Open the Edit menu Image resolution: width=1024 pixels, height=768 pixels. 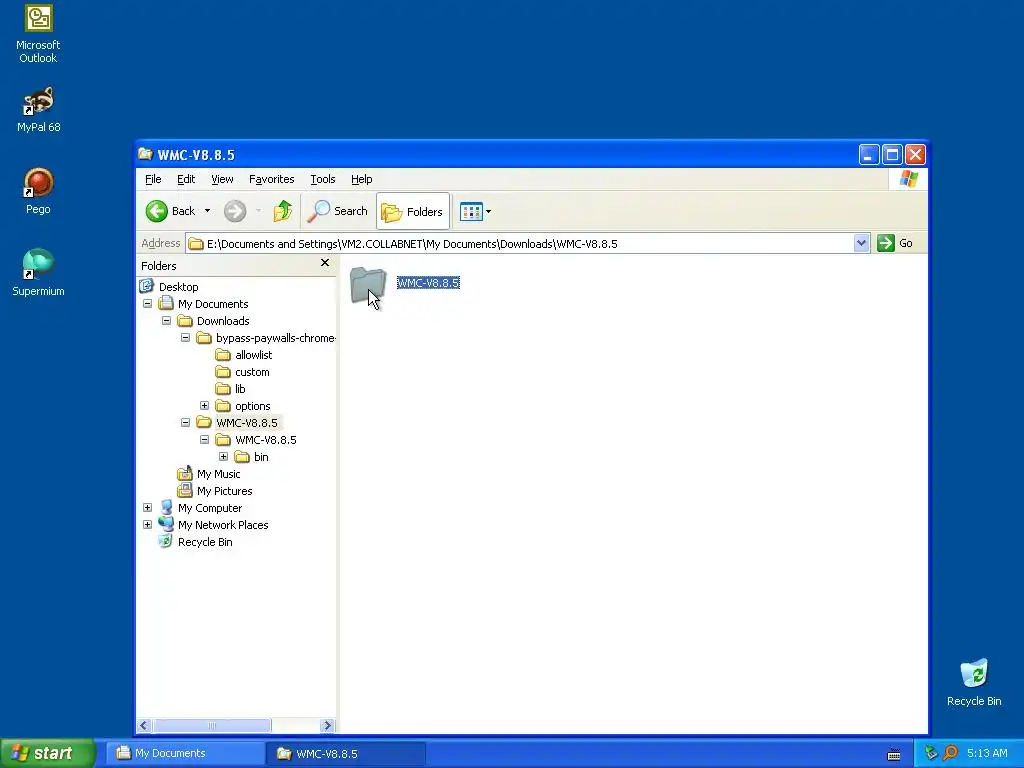186,179
